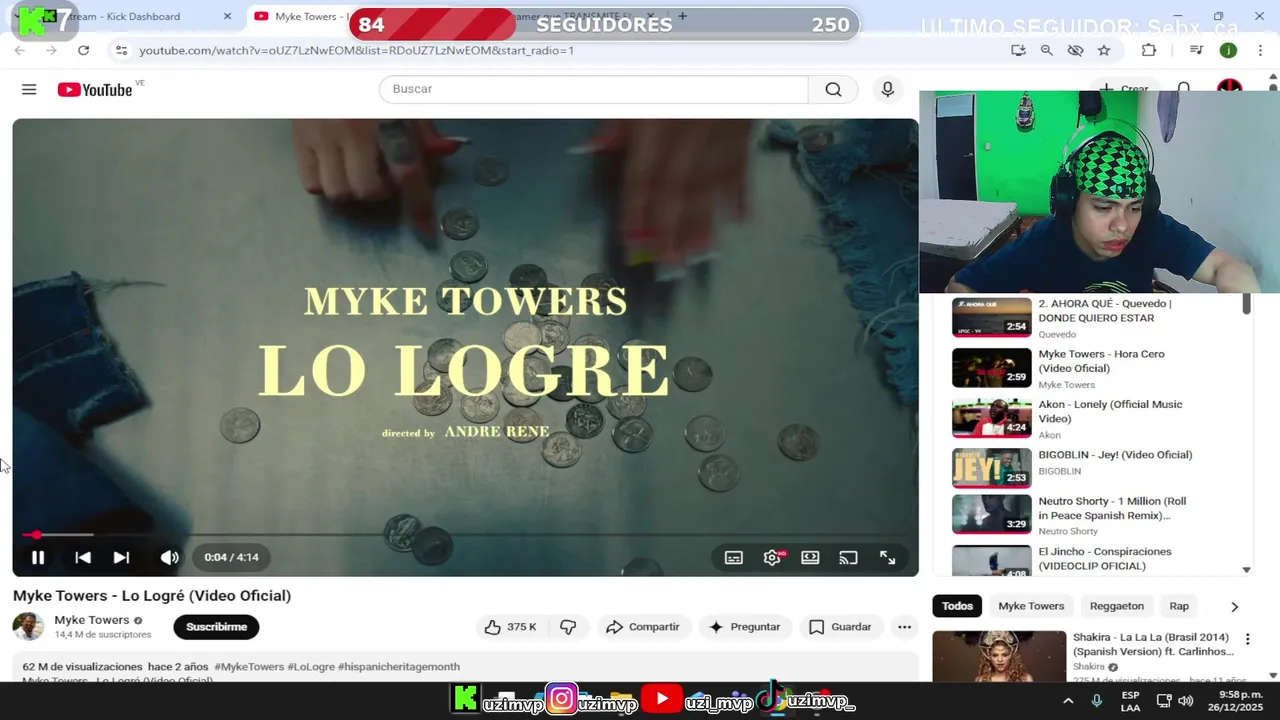Open a new browser tab
The width and height of the screenshot is (1280, 720).
point(682,16)
